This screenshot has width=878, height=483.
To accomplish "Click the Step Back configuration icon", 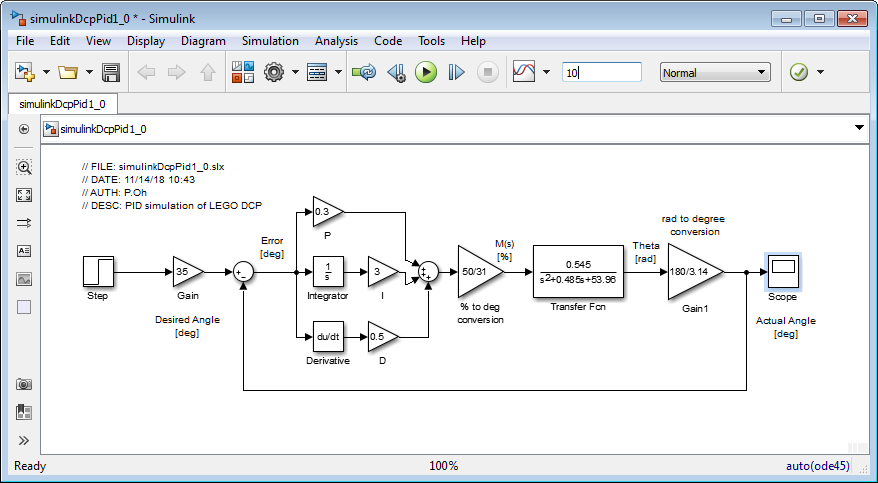I will [396, 73].
